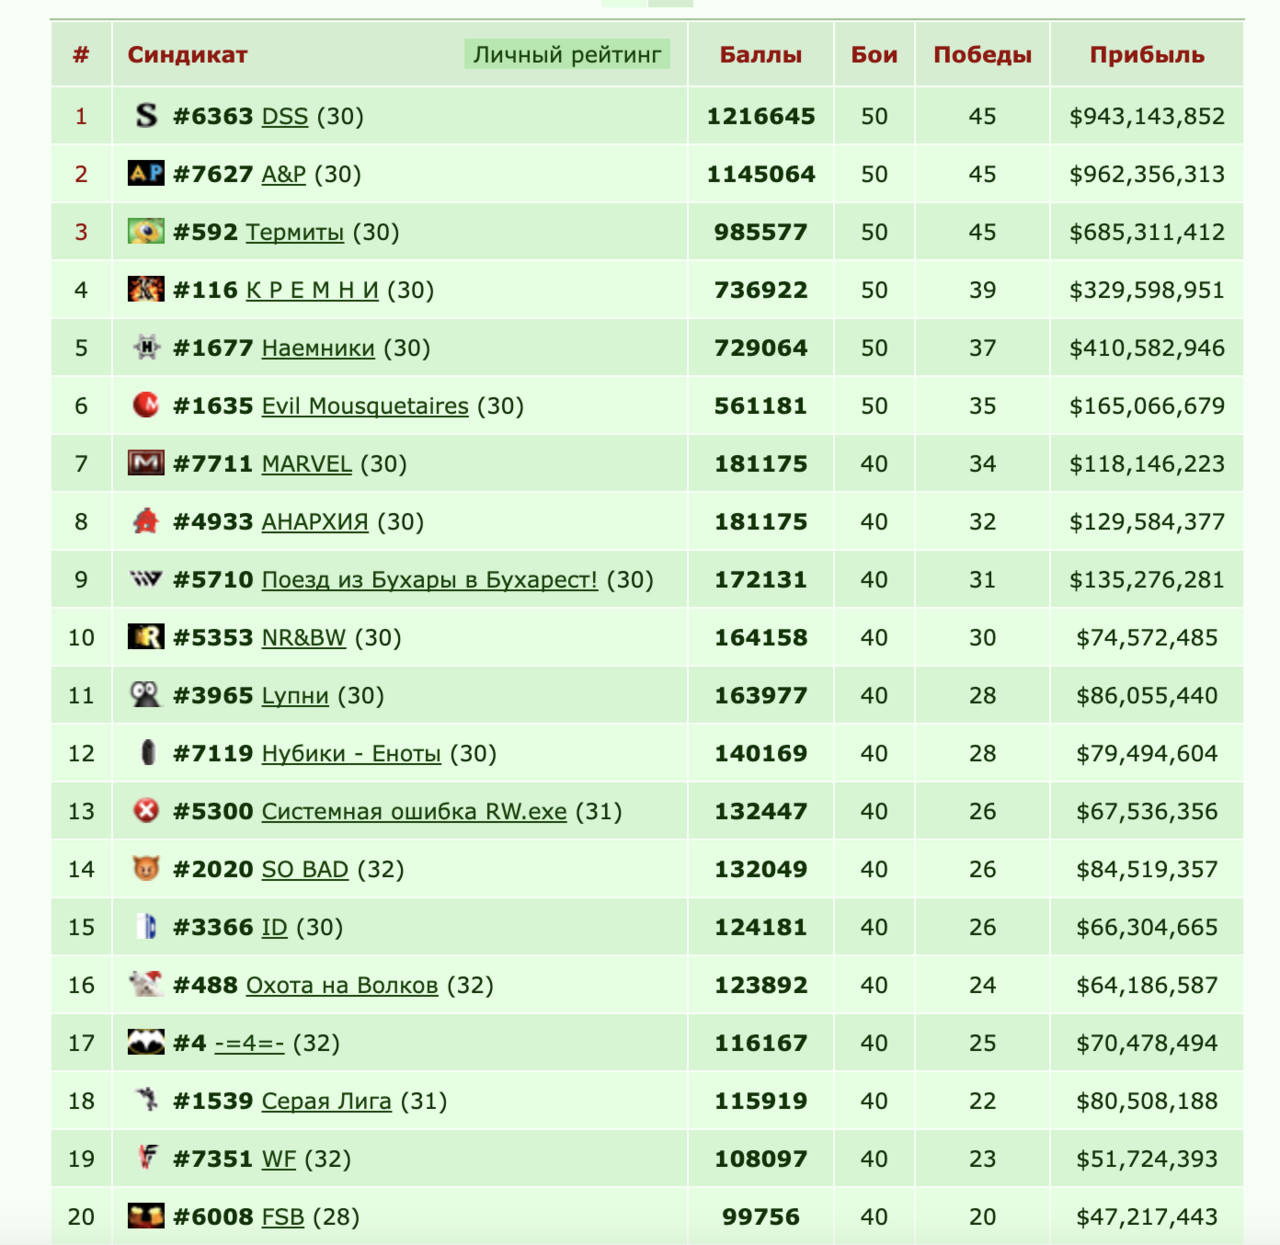The width and height of the screenshot is (1280, 1245).
Task: Click the A&P syndicate logo icon
Action: (x=146, y=173)
